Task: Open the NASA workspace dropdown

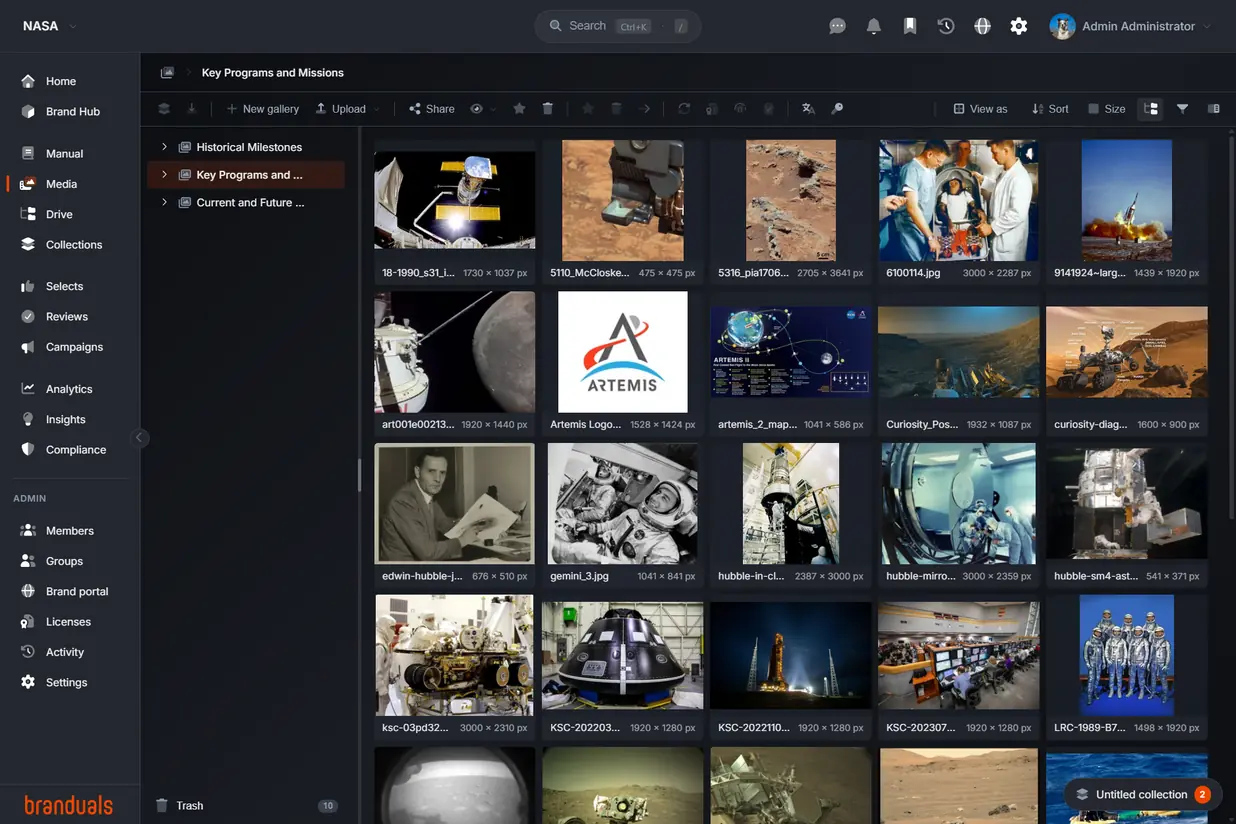Action: click(x=50, y=26)
